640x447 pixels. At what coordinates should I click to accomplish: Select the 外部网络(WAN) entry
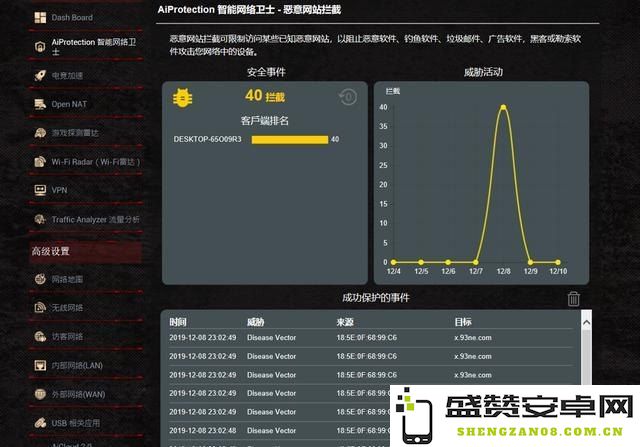point(78,394)
